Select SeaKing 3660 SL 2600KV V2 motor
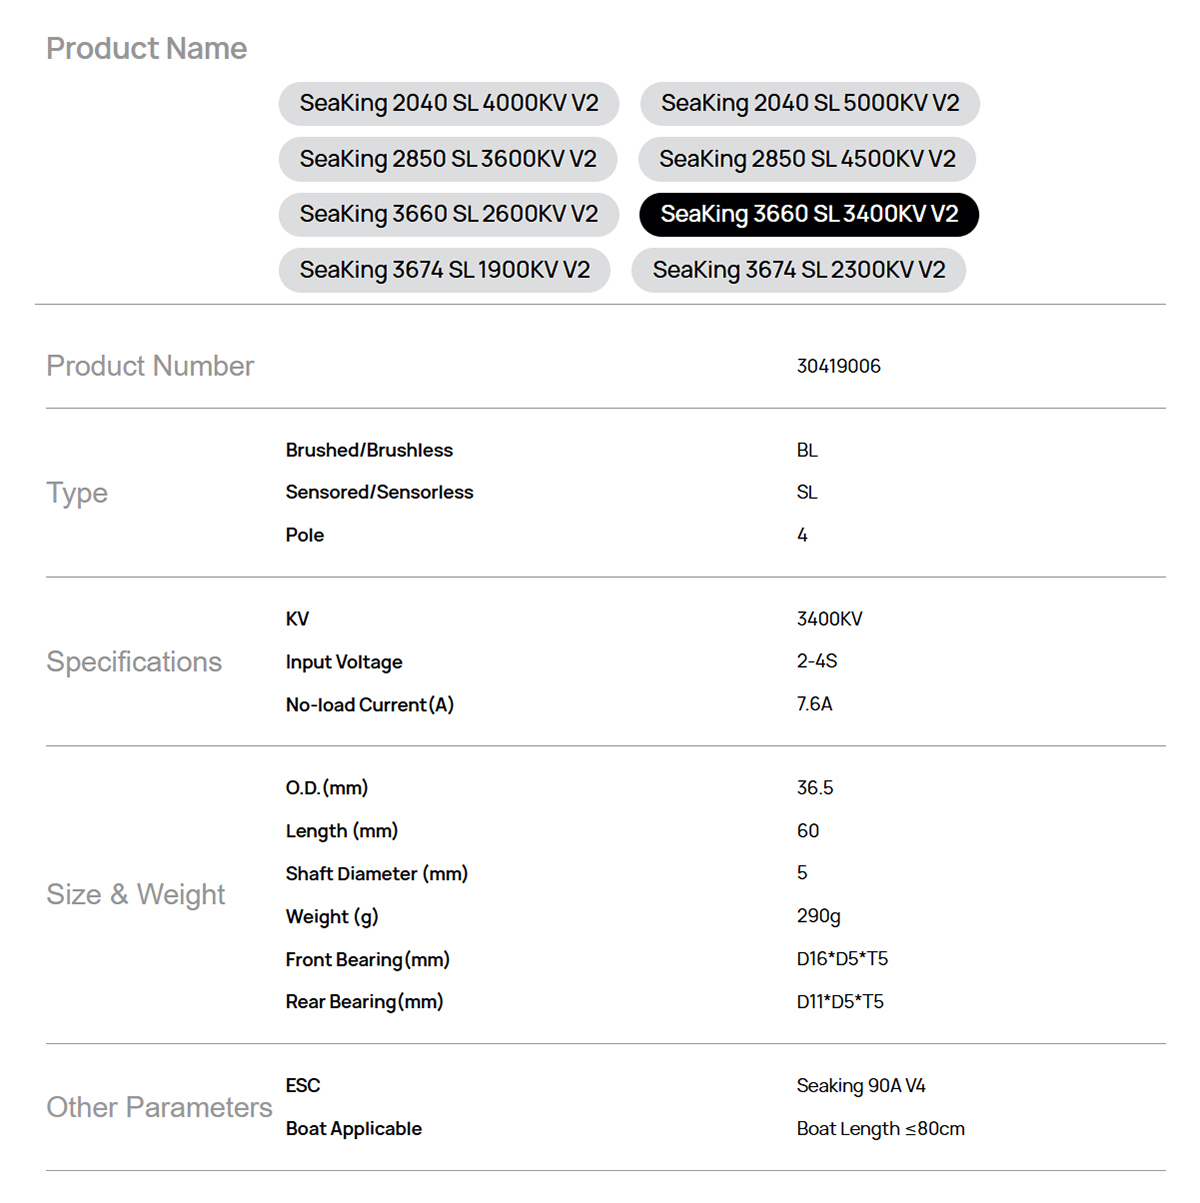 click(x=449, y=214)
